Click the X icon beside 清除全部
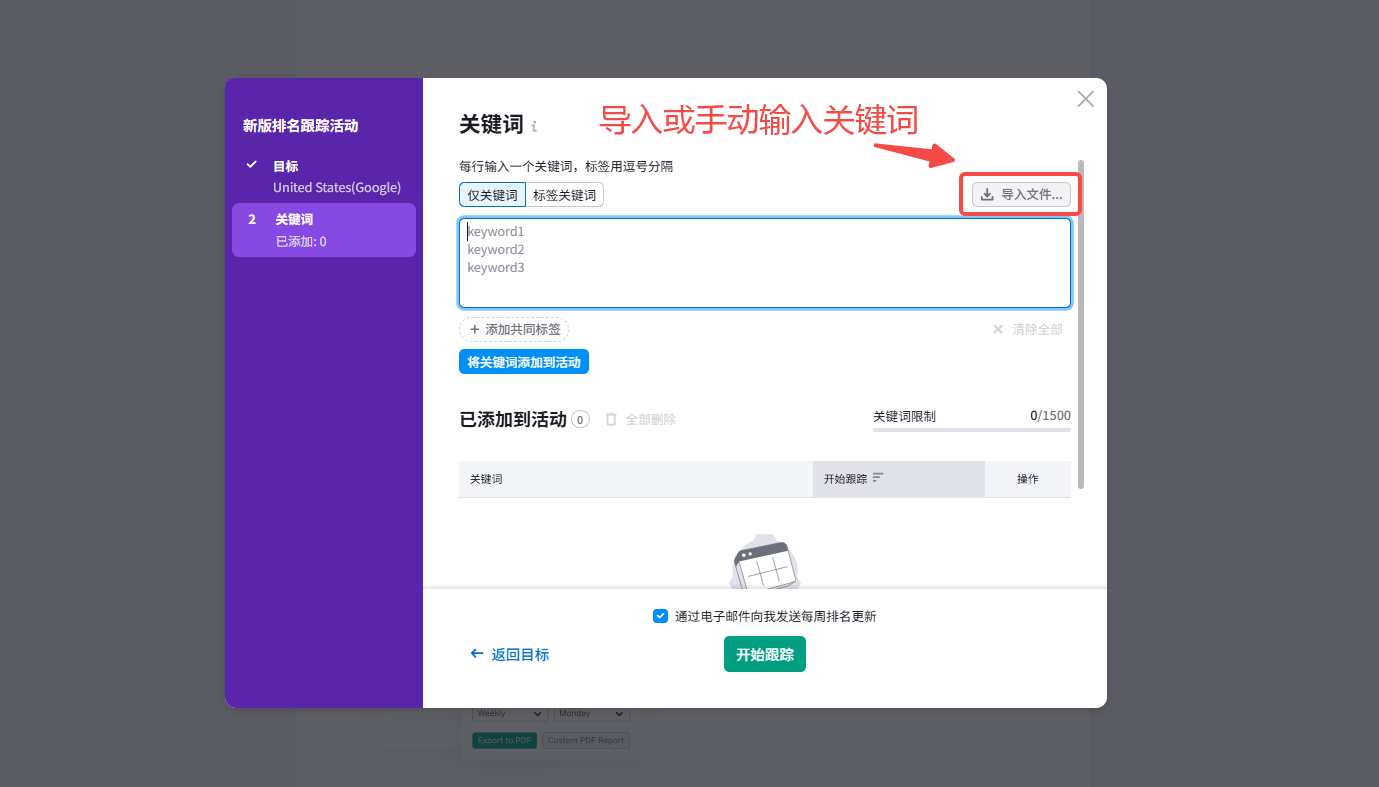1379x787 pixels. coord(997,329)
